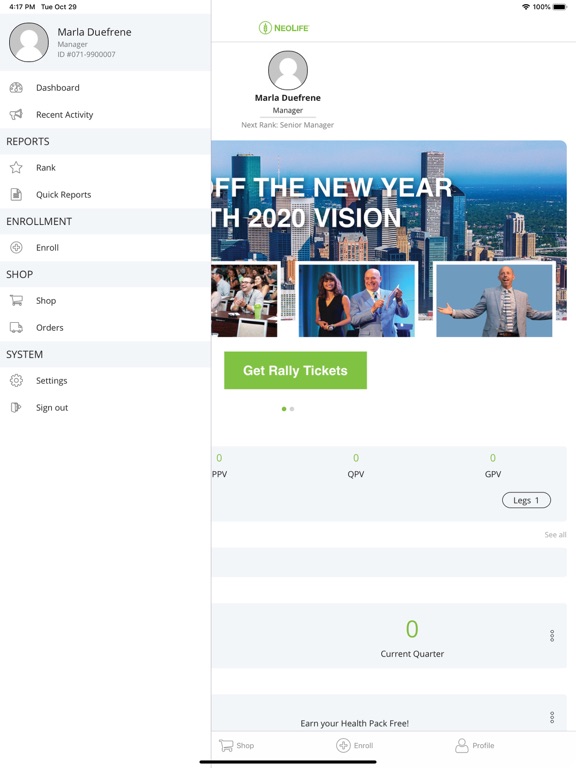Tap the GPV value
The height and width of the screenshot is (768, 576).
[x=493, y=458]
